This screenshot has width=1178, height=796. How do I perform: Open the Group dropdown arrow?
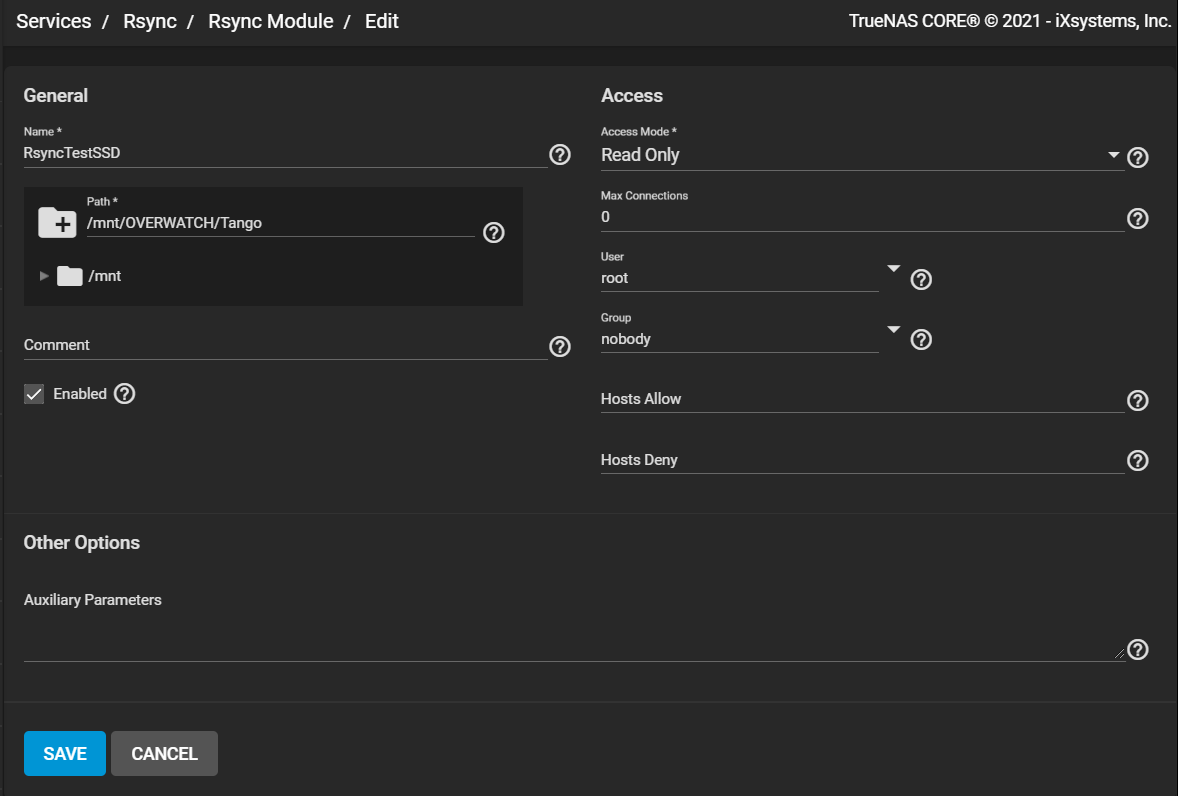pos(893,329)
